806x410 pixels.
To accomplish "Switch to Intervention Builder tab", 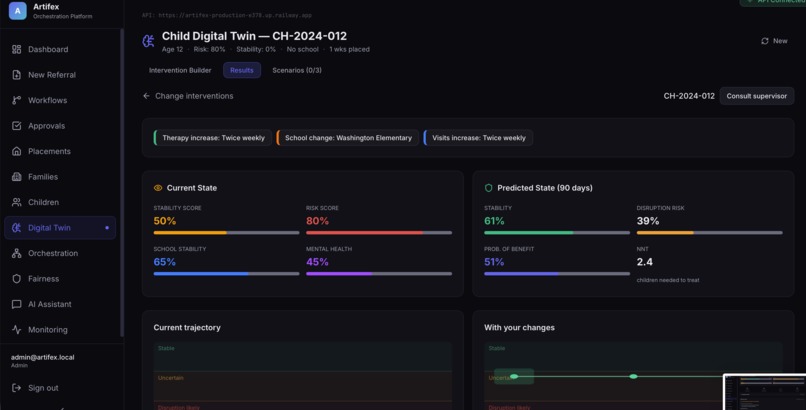I will [180, 70].
